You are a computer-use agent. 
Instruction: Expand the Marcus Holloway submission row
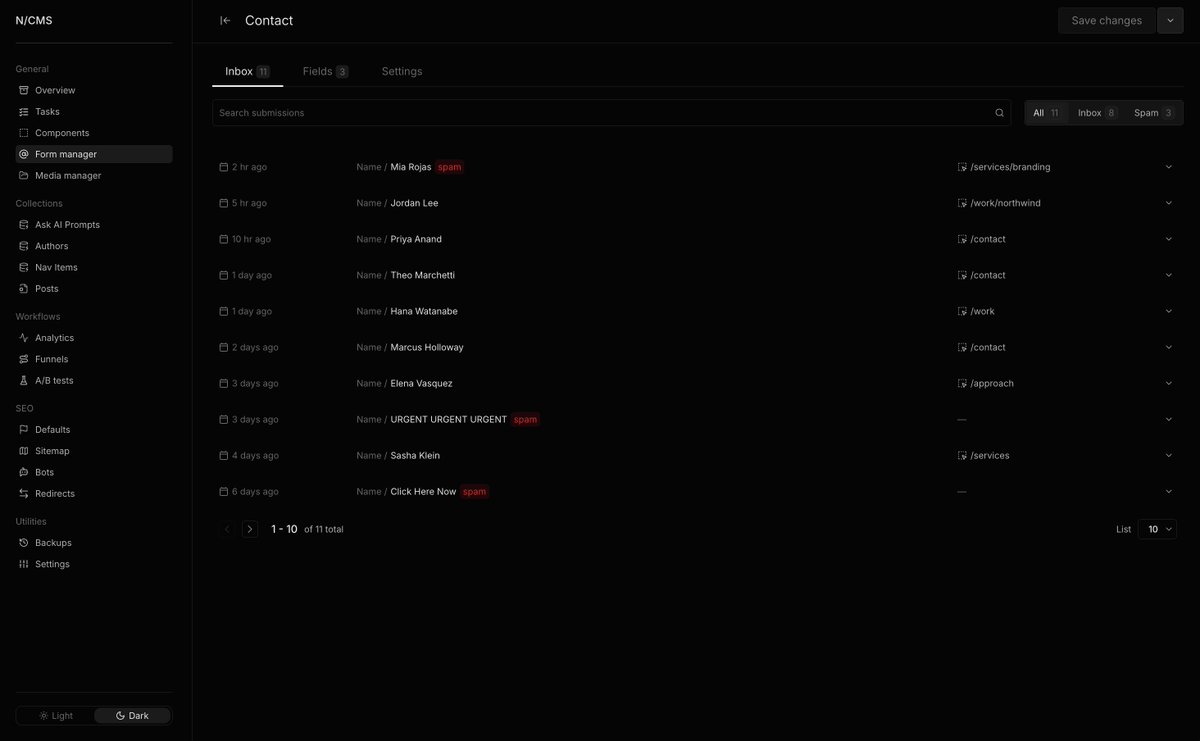point(1168,347)
